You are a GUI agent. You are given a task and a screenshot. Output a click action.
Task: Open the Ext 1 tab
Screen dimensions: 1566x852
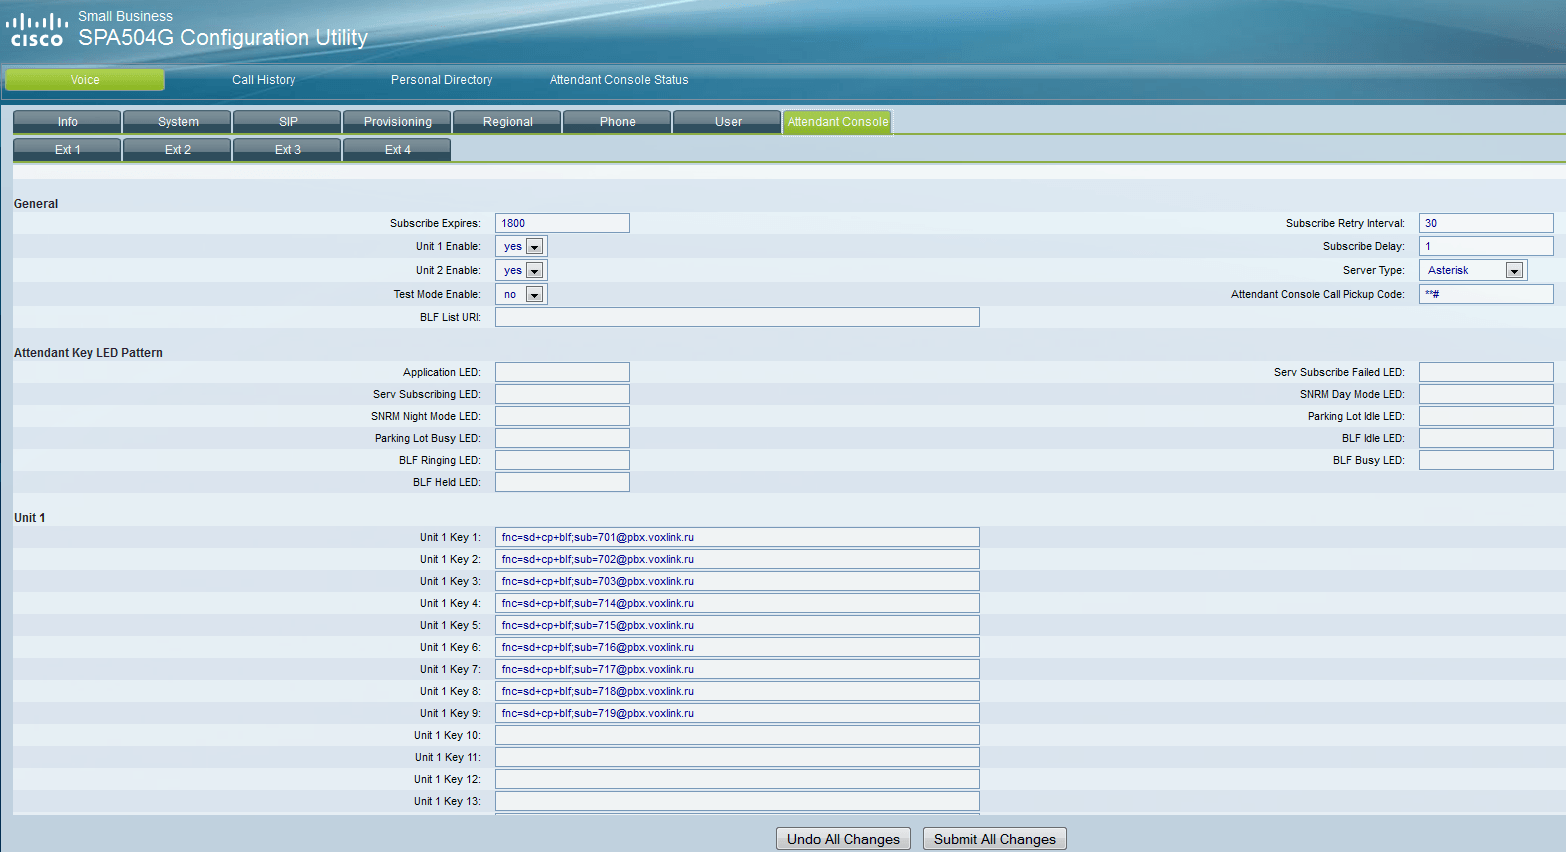[x=68, y=150]
